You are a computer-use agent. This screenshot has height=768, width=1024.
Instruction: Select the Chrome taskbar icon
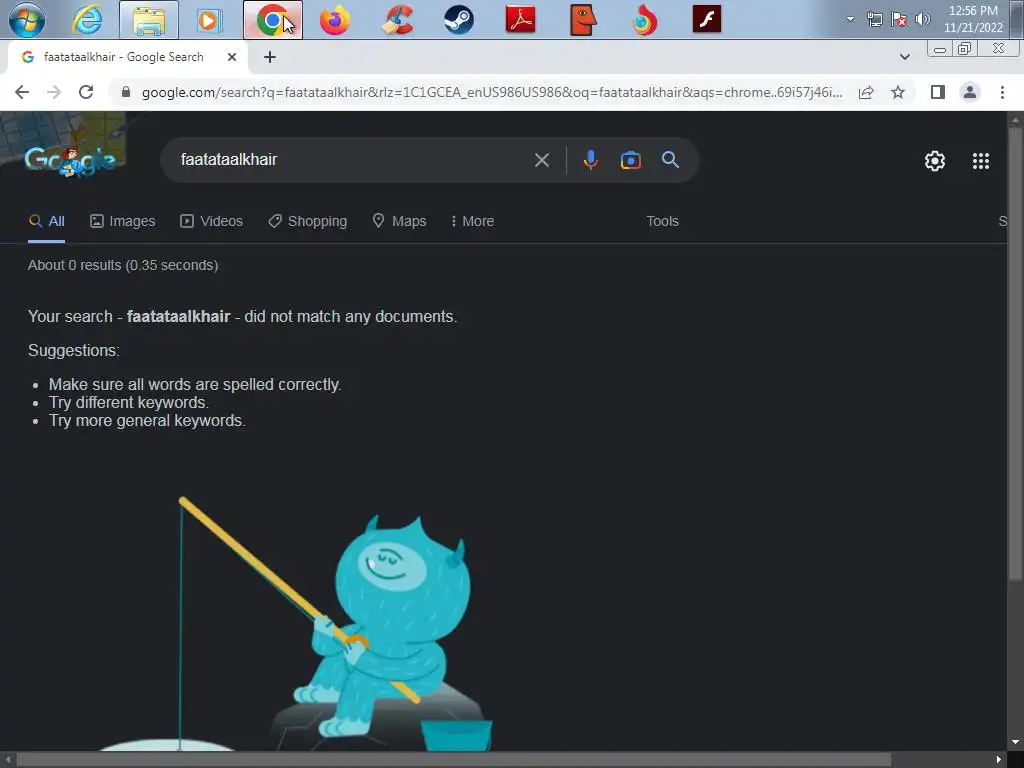[x=273, y=20]
